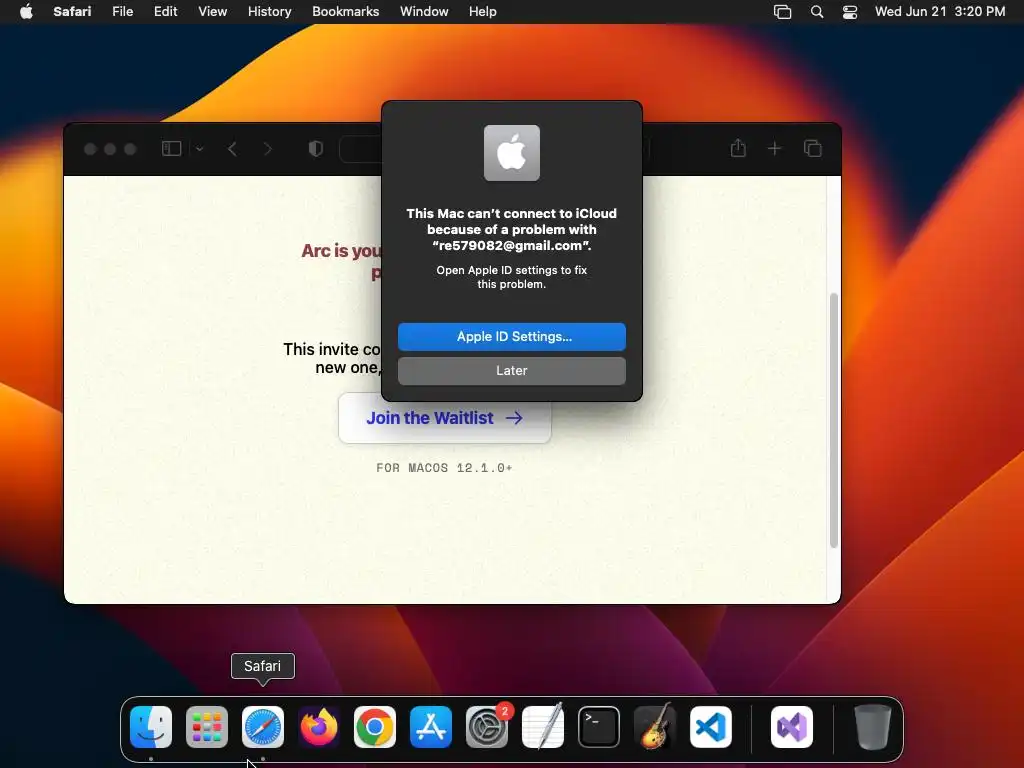Open Apple ID Settings from dialog
Viewport: 1024px width, 768px height.
tap(511, 336)
